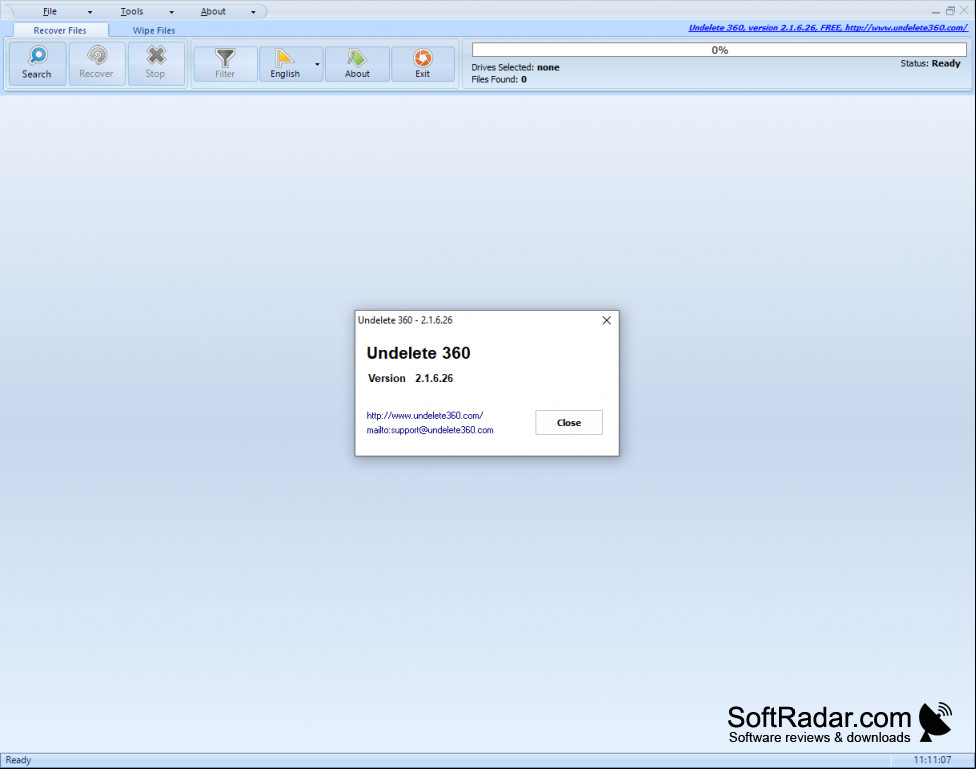Expand the Tools menu dropdown arrow
The width and height of the screenshot is (976, 769).
[171, 12]
